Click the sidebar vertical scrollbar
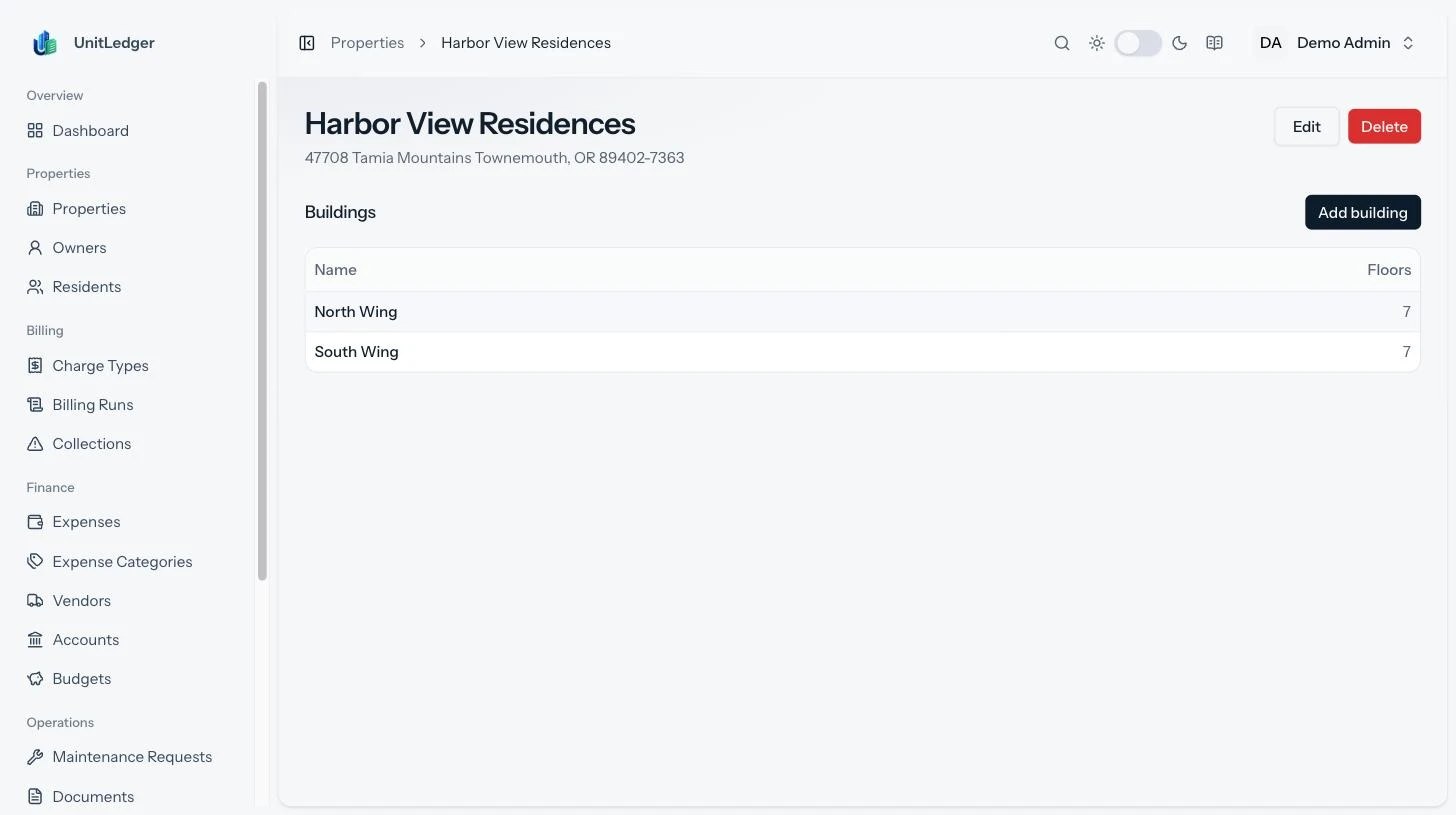Screen dimensions: 1456x815 click(262, 330)
